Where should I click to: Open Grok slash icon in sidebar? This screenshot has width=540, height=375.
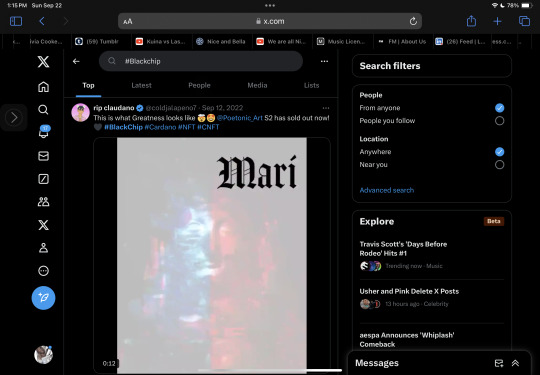pos(43,179)
